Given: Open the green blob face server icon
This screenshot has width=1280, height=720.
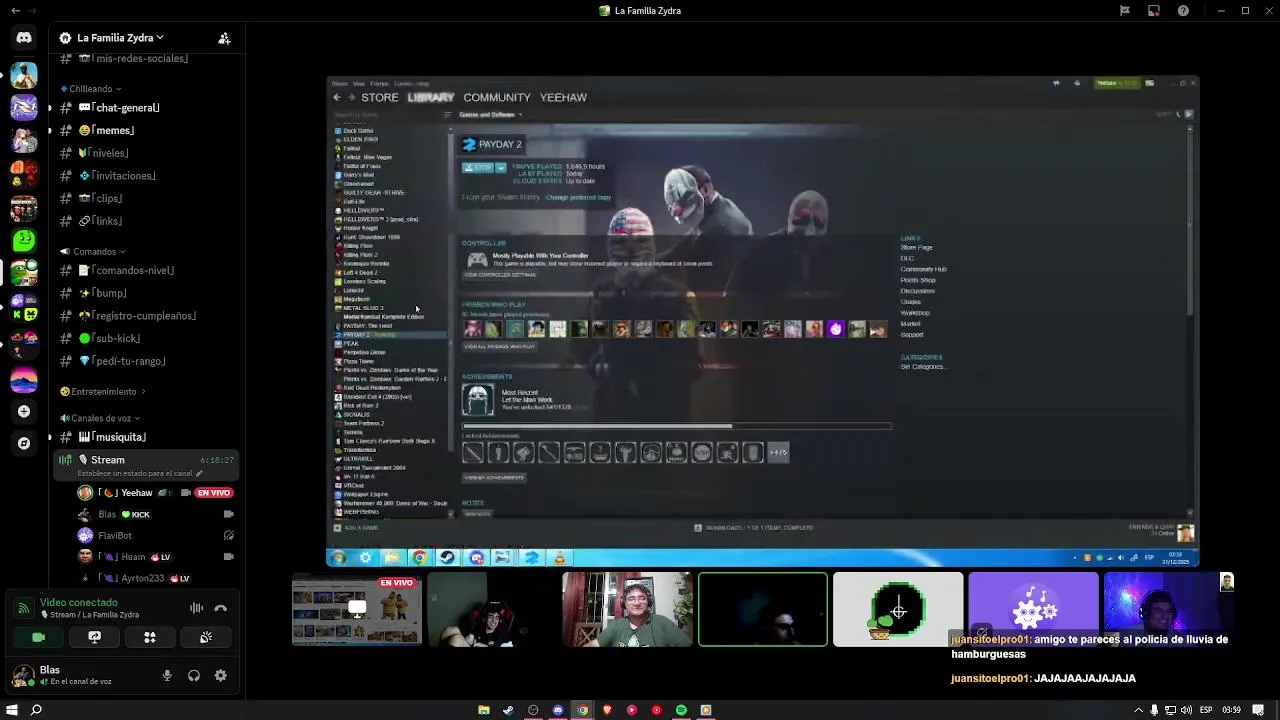Looking at the screenshot, I should [x=24, y=240].
